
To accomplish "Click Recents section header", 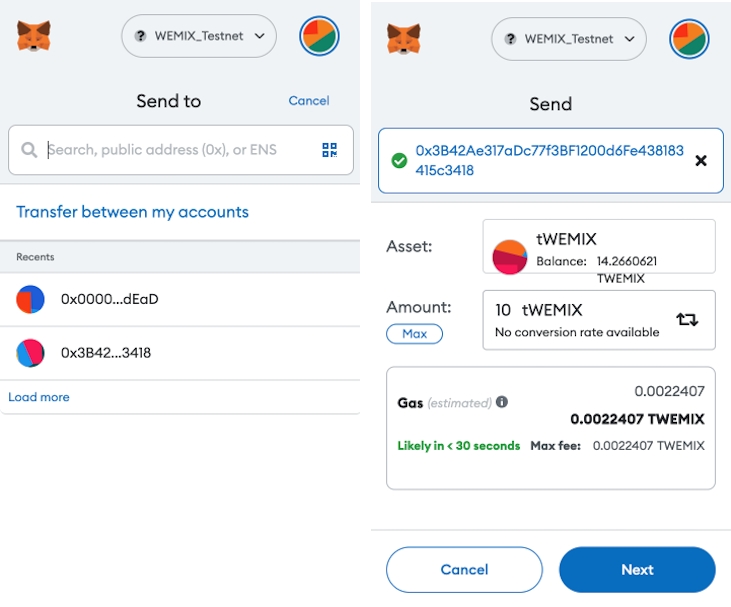I will 35,257.
